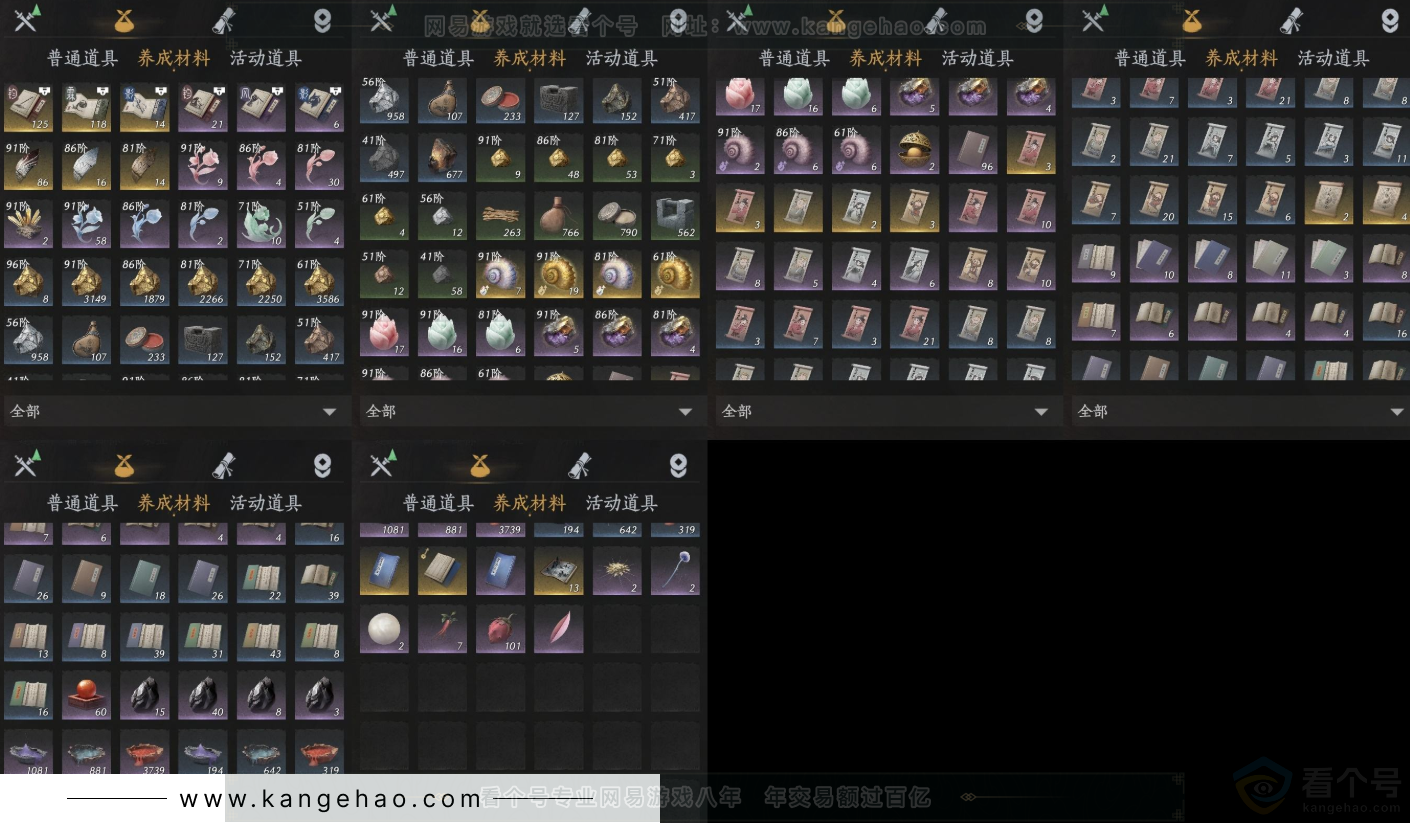Select the scroll book with count 118
1410x823 pixels.
pos(86,107)
